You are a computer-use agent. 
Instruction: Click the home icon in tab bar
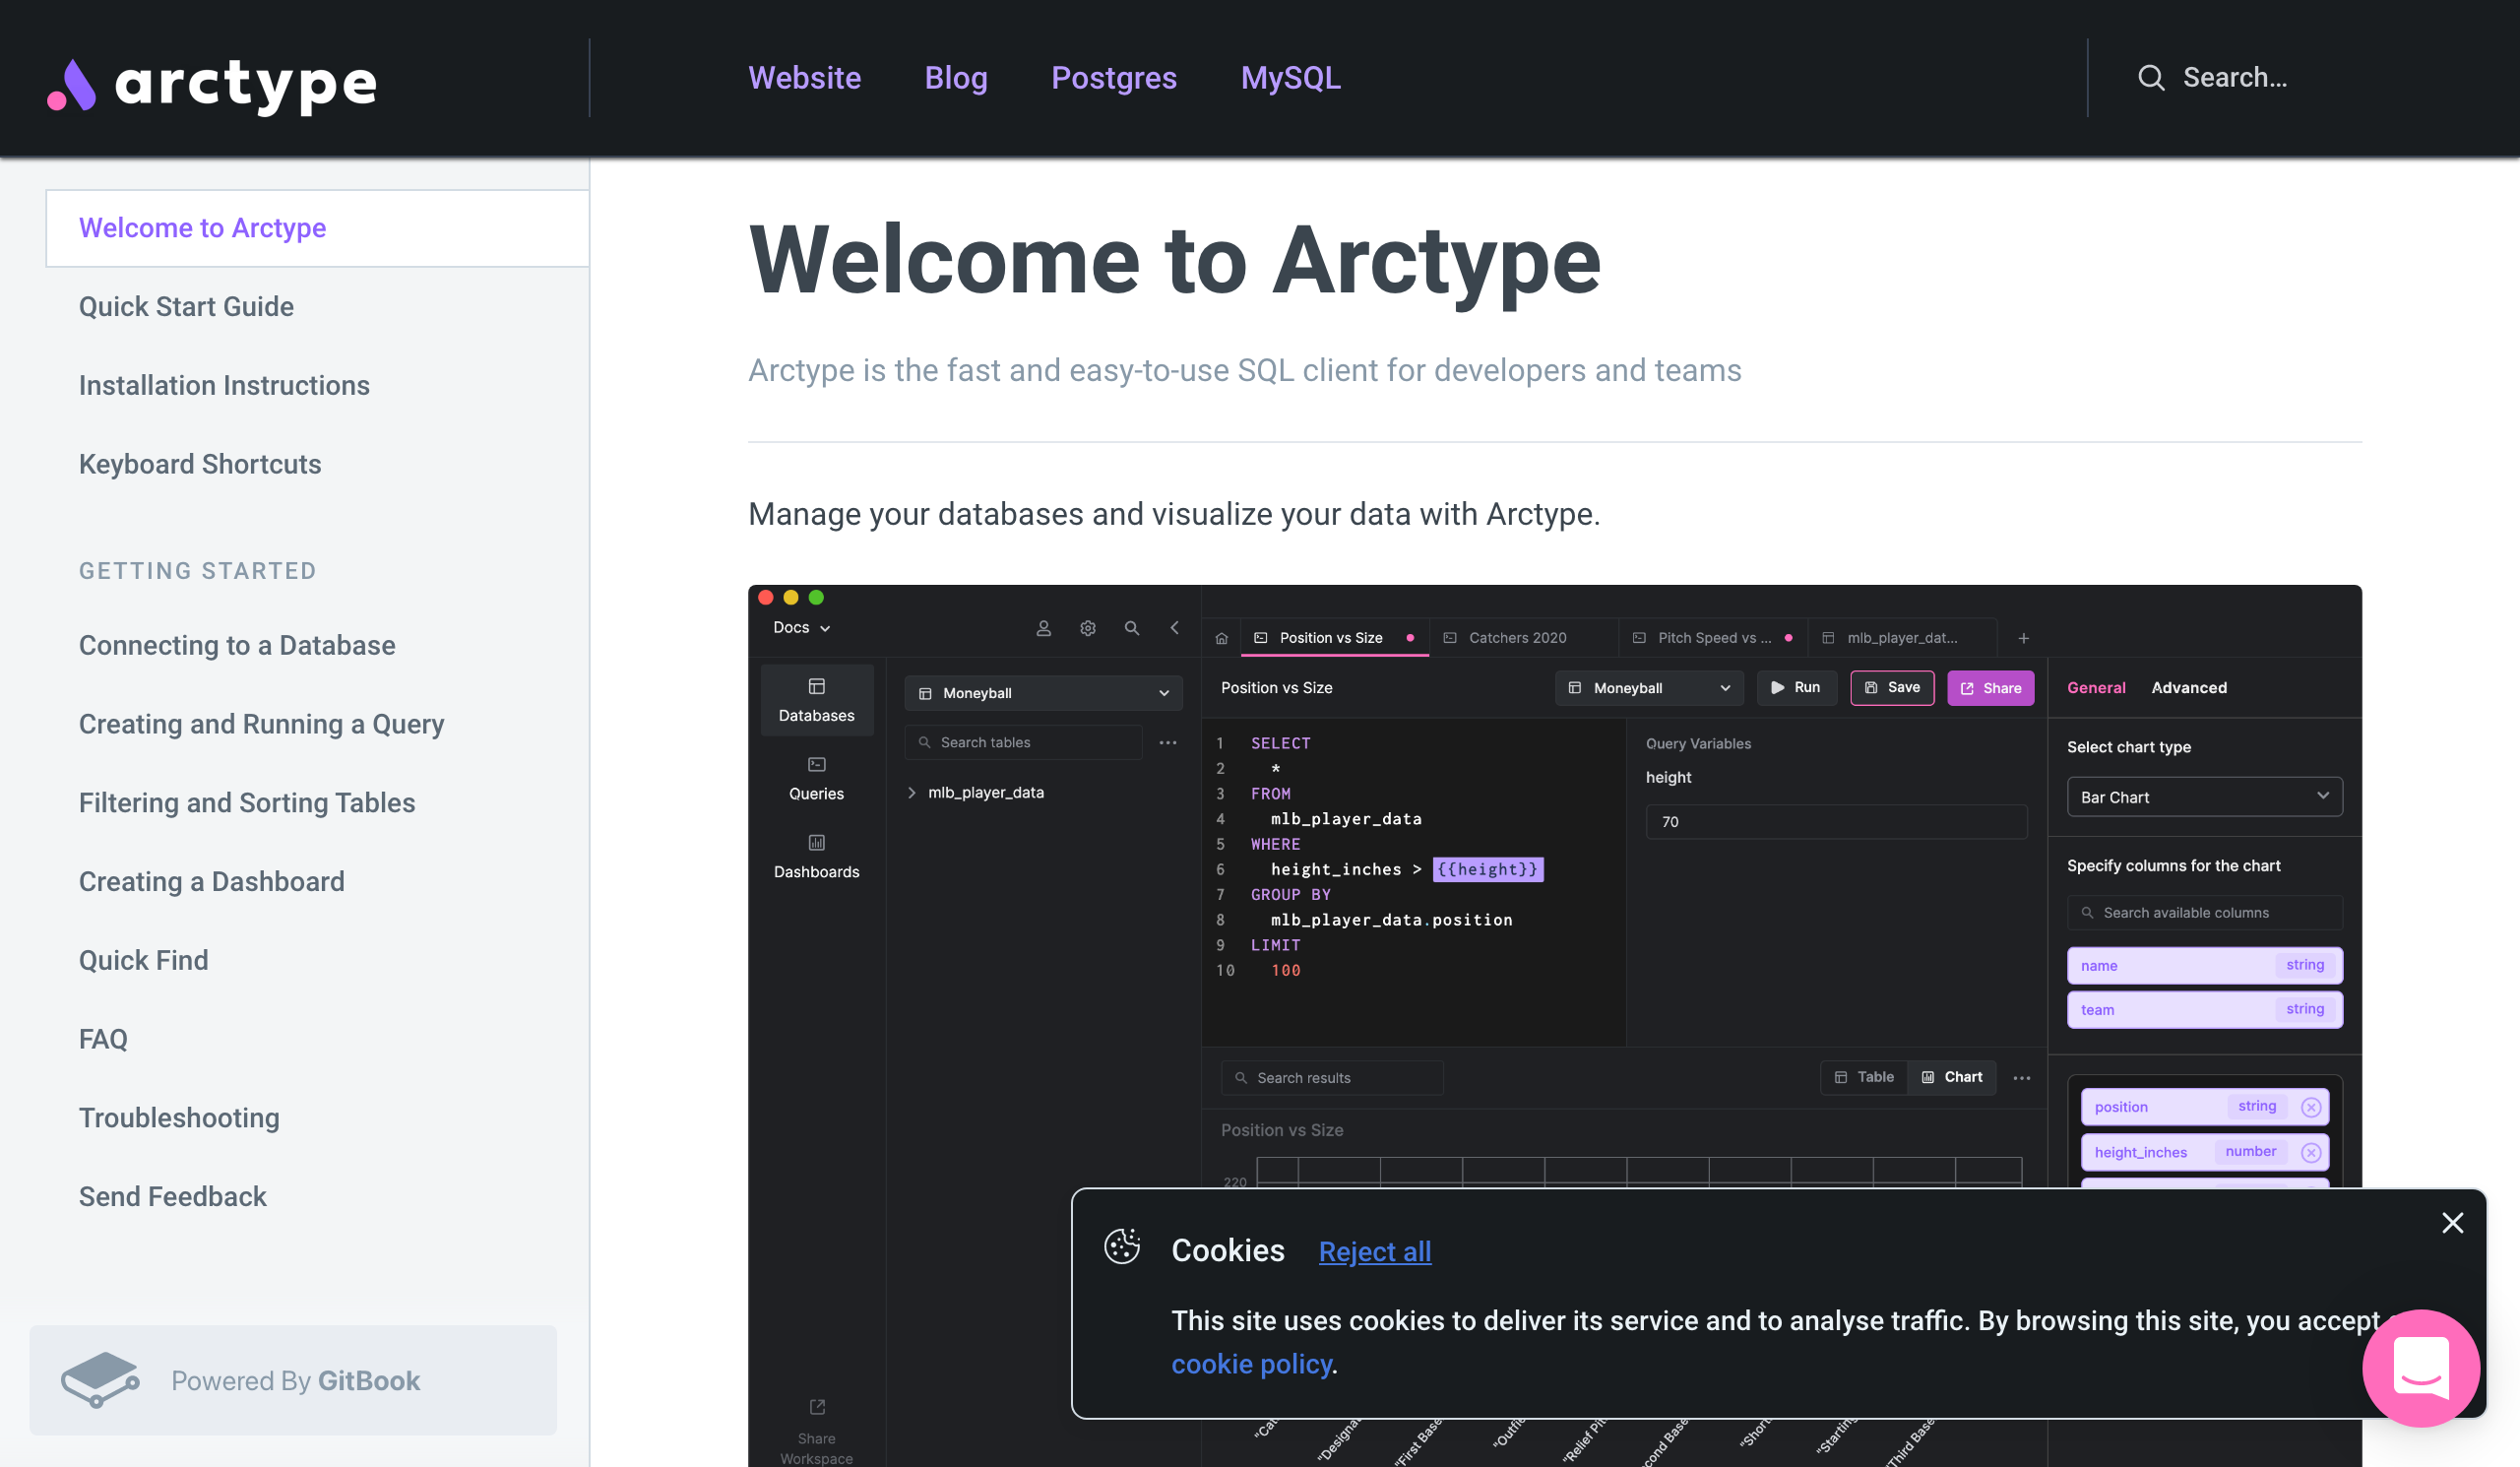click(x=1221, y=638)
